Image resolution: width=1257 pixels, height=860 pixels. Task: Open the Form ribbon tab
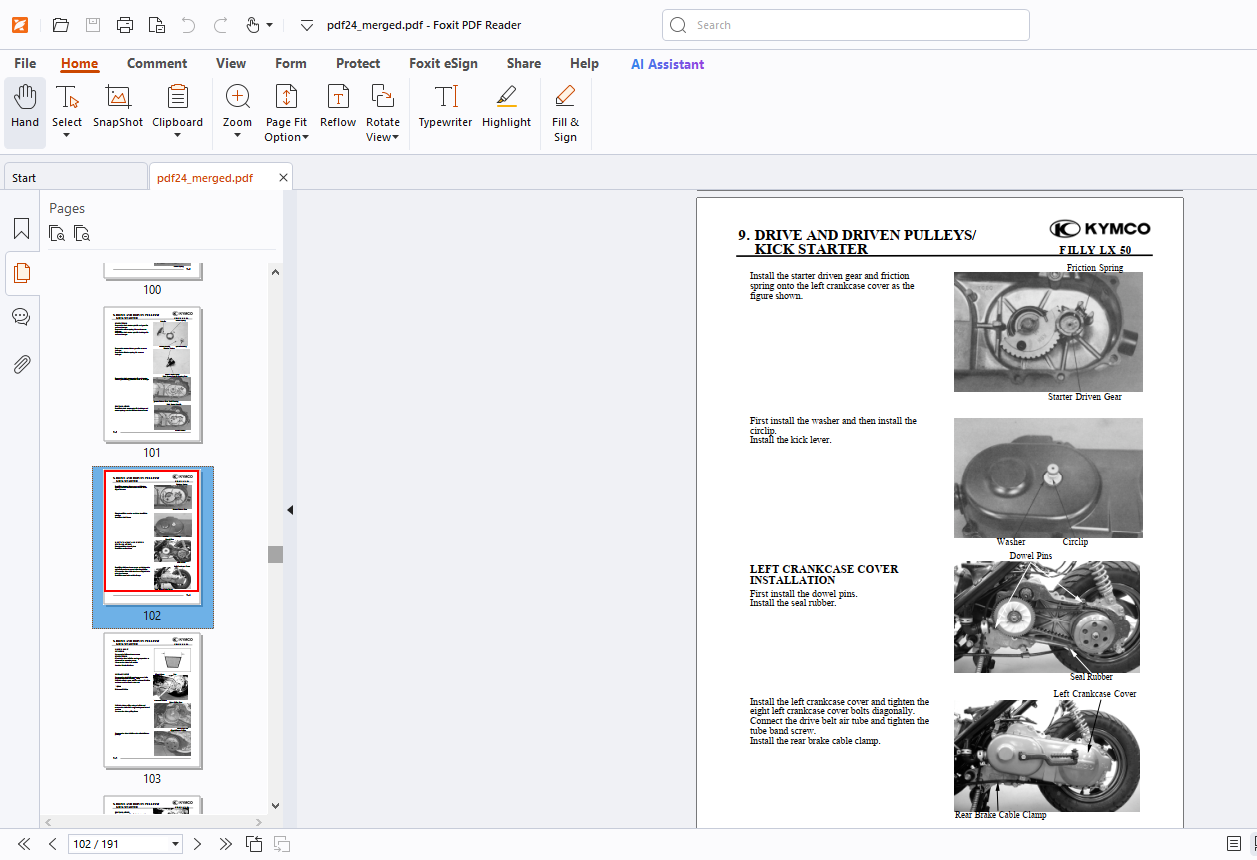(x=291, y=63)
